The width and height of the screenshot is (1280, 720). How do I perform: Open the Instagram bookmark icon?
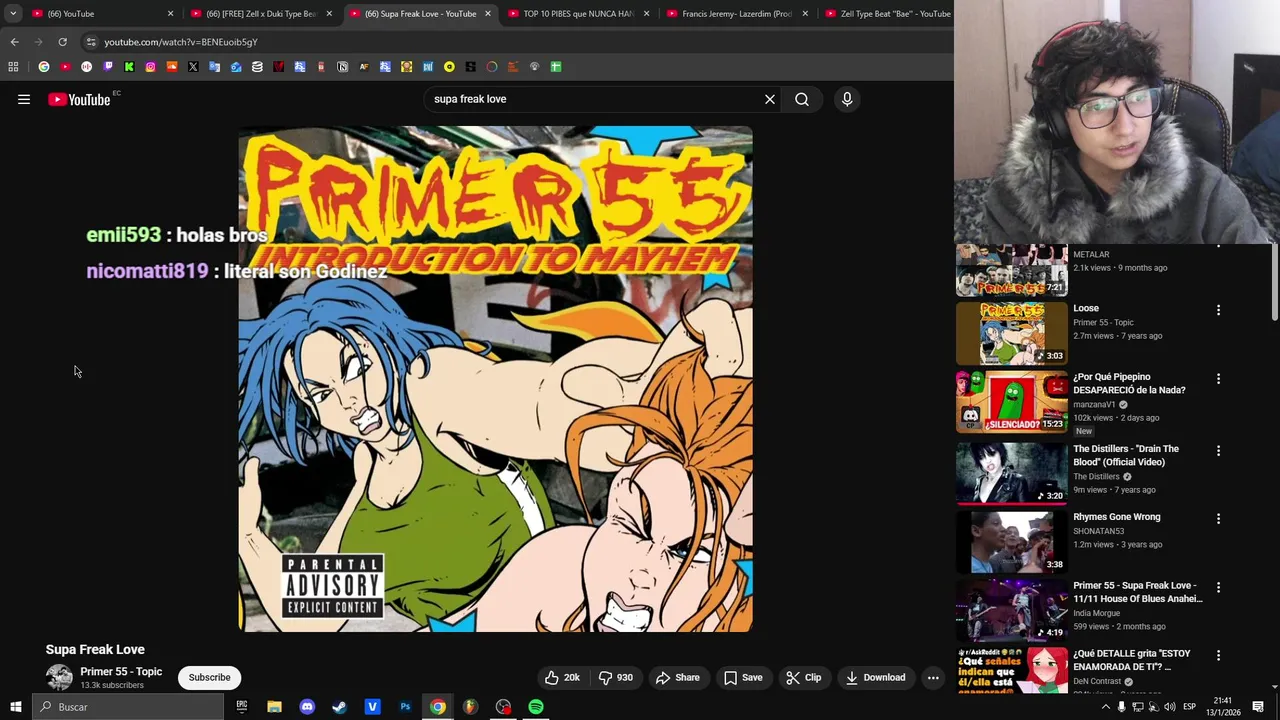(x=150, y=67)
